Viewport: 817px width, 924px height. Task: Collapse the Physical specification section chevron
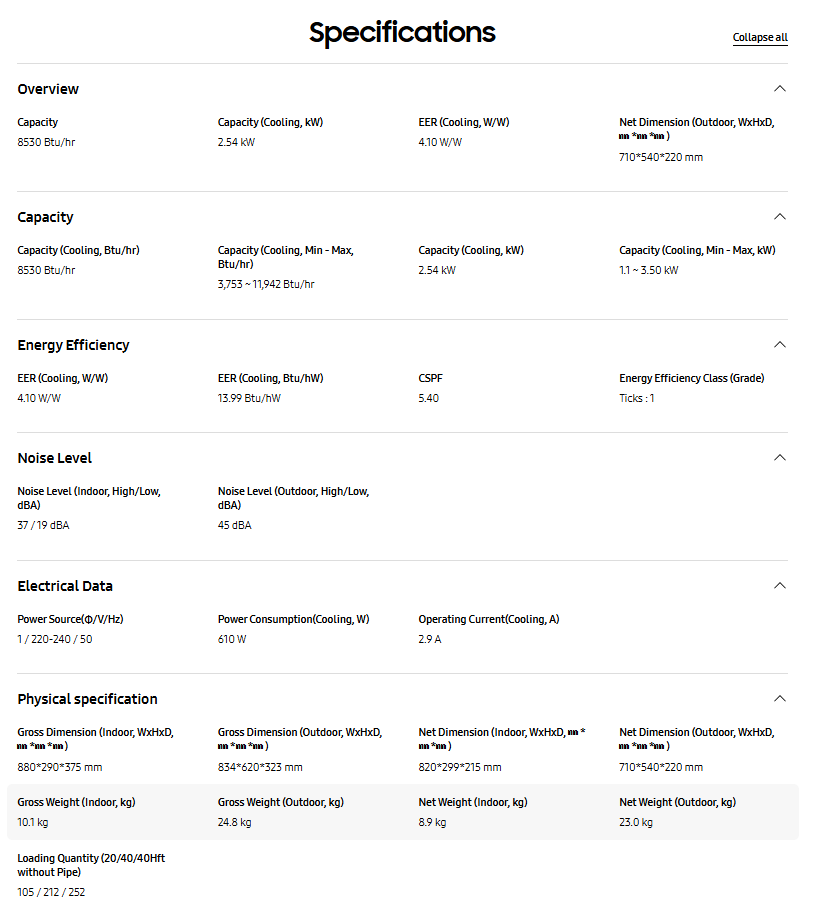(780, 699)
